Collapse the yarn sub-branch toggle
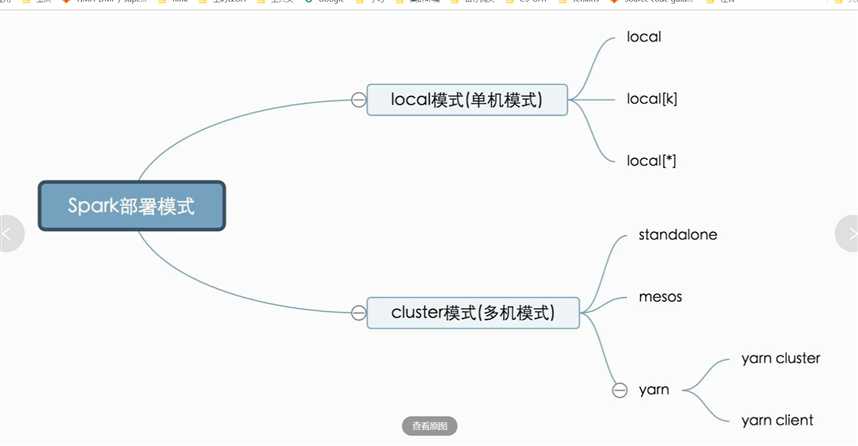Screen dimensions: 858x446 point(619,390)
